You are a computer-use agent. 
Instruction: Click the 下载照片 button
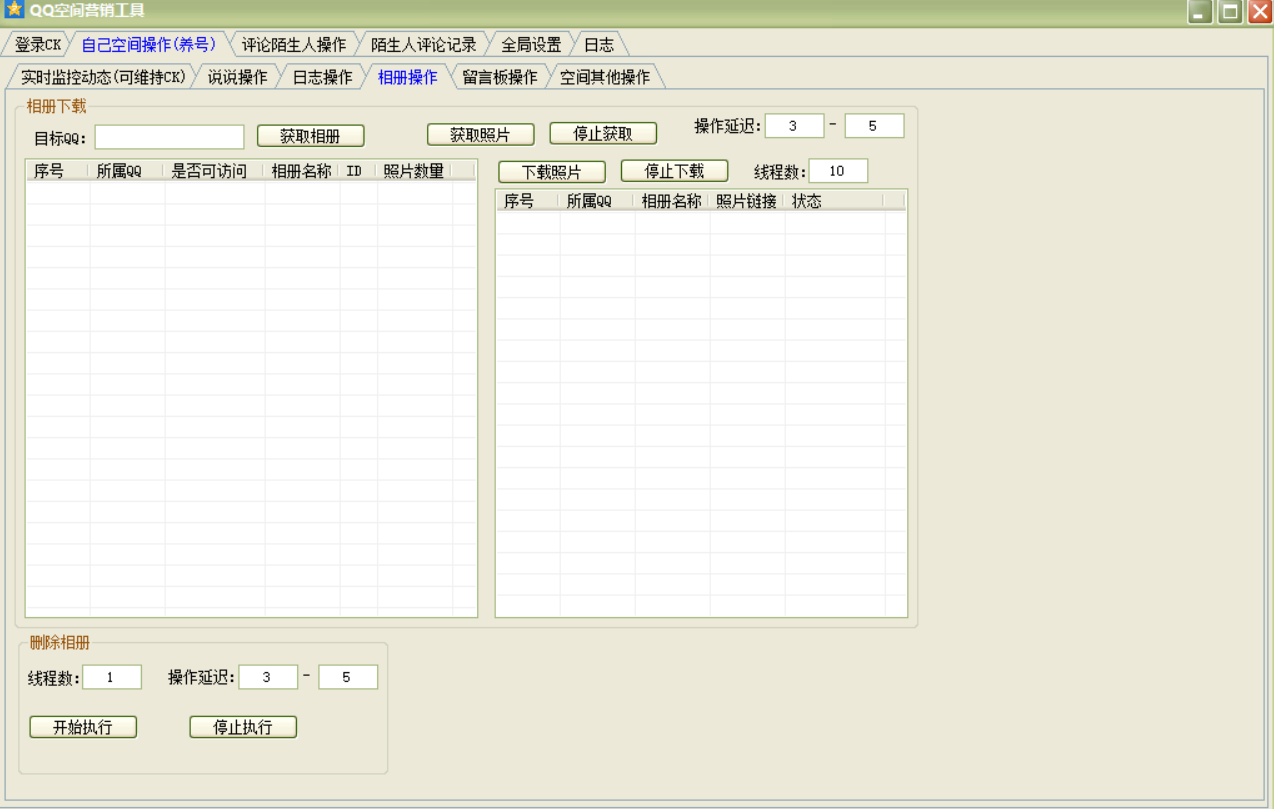[x=552, y=172]
